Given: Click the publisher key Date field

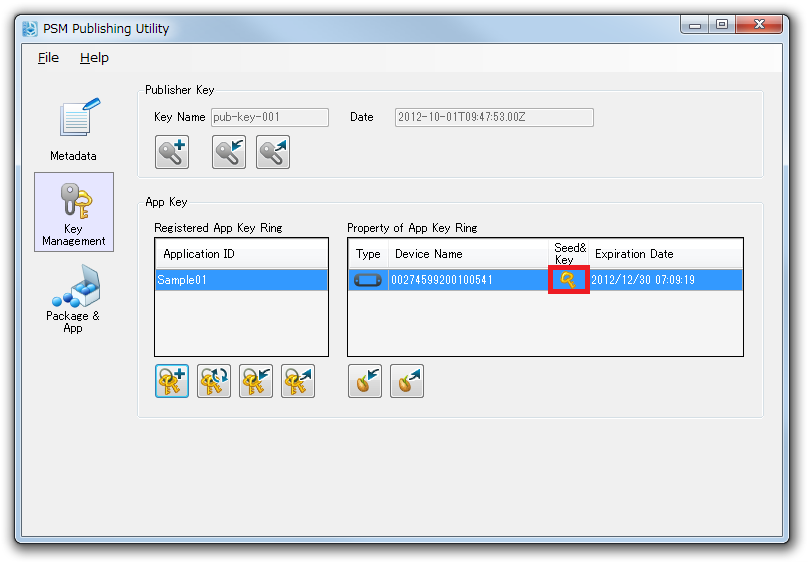Looking at the screenshot, I should (x=494, y=117).
